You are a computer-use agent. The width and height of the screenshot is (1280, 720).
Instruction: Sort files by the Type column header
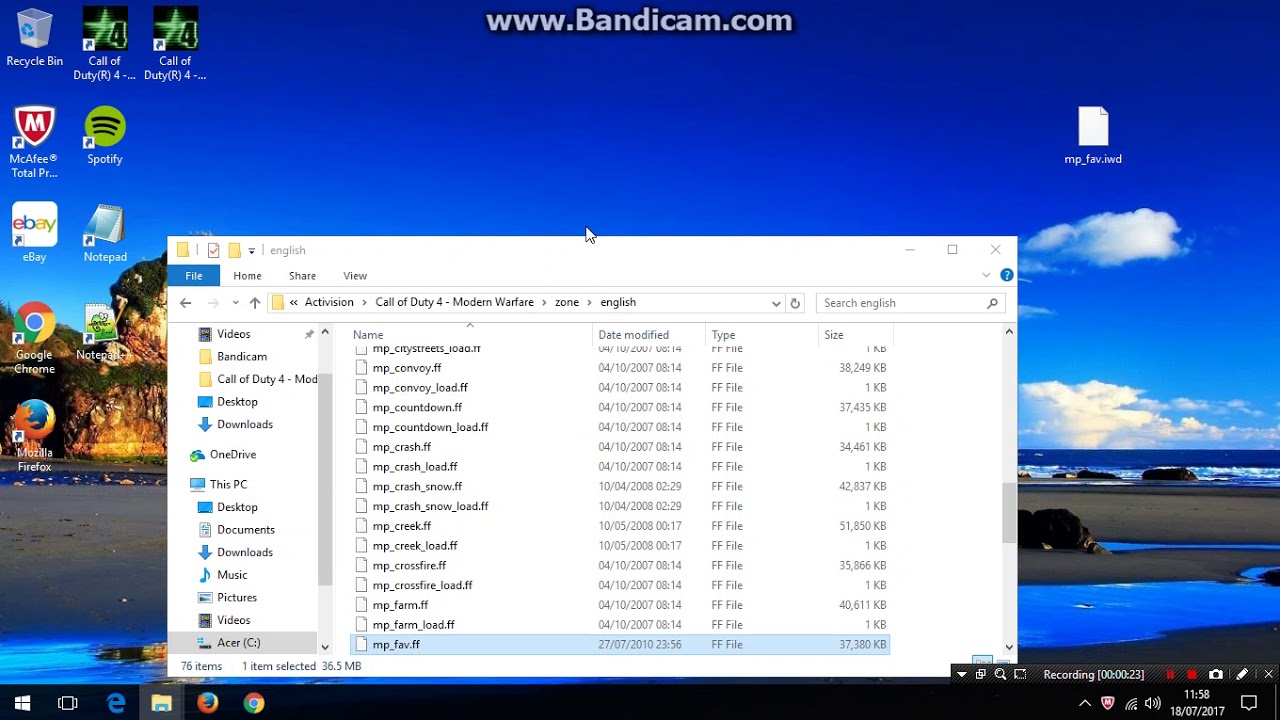coord(761,335)
